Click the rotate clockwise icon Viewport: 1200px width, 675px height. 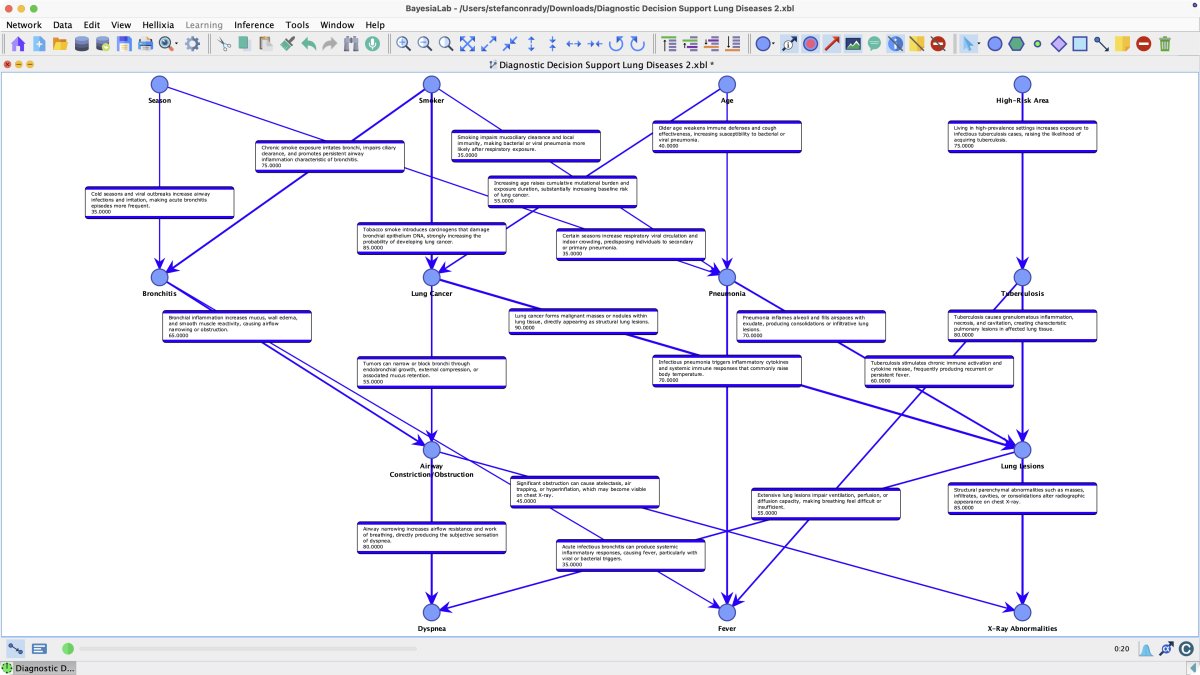pos(637,44)
